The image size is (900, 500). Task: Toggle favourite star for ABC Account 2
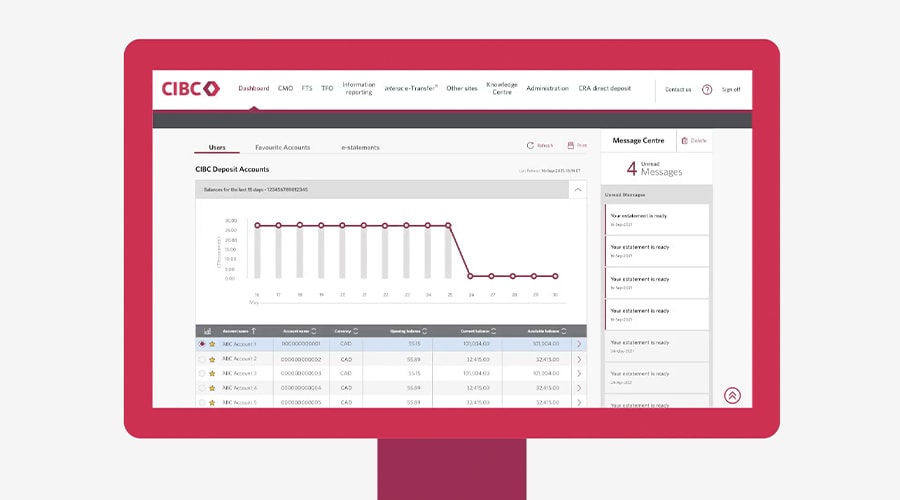pos(212,359)
